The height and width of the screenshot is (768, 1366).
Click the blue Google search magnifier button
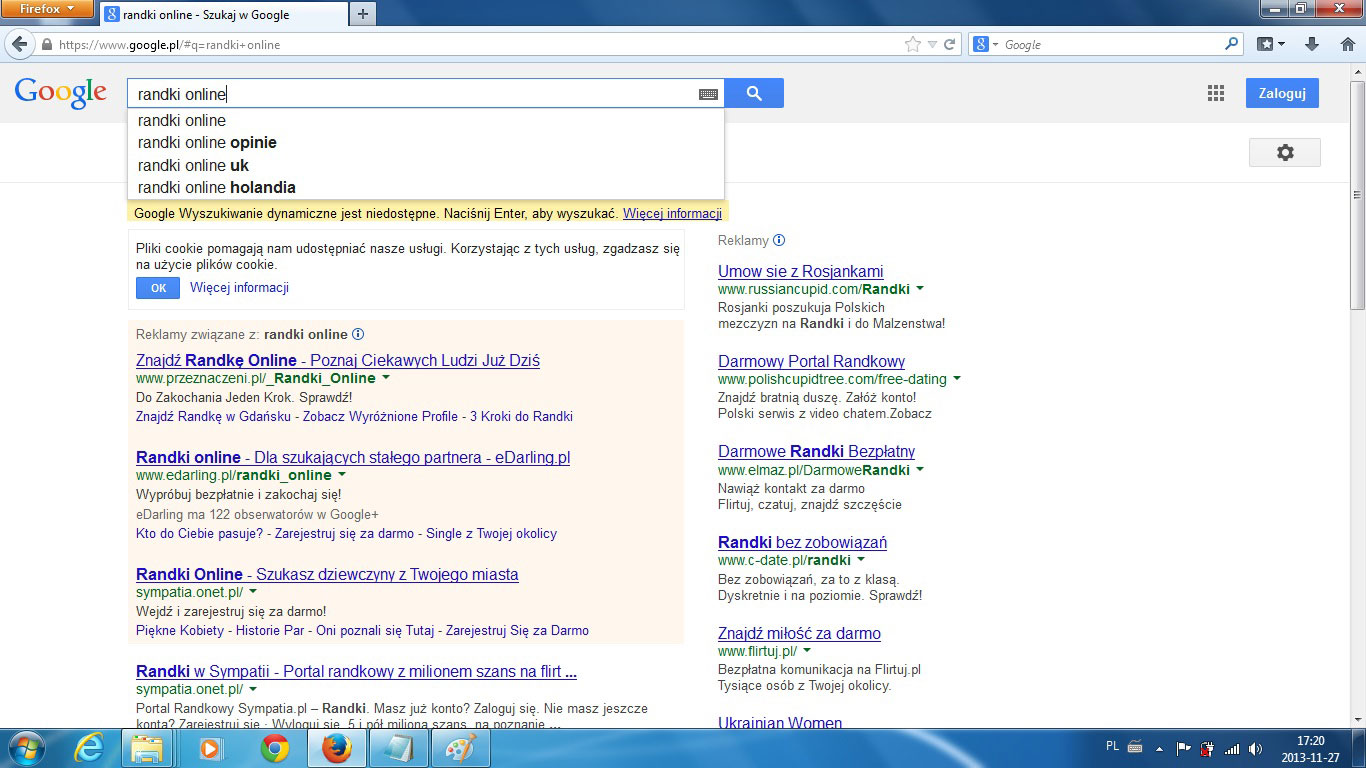click(754, 93)
